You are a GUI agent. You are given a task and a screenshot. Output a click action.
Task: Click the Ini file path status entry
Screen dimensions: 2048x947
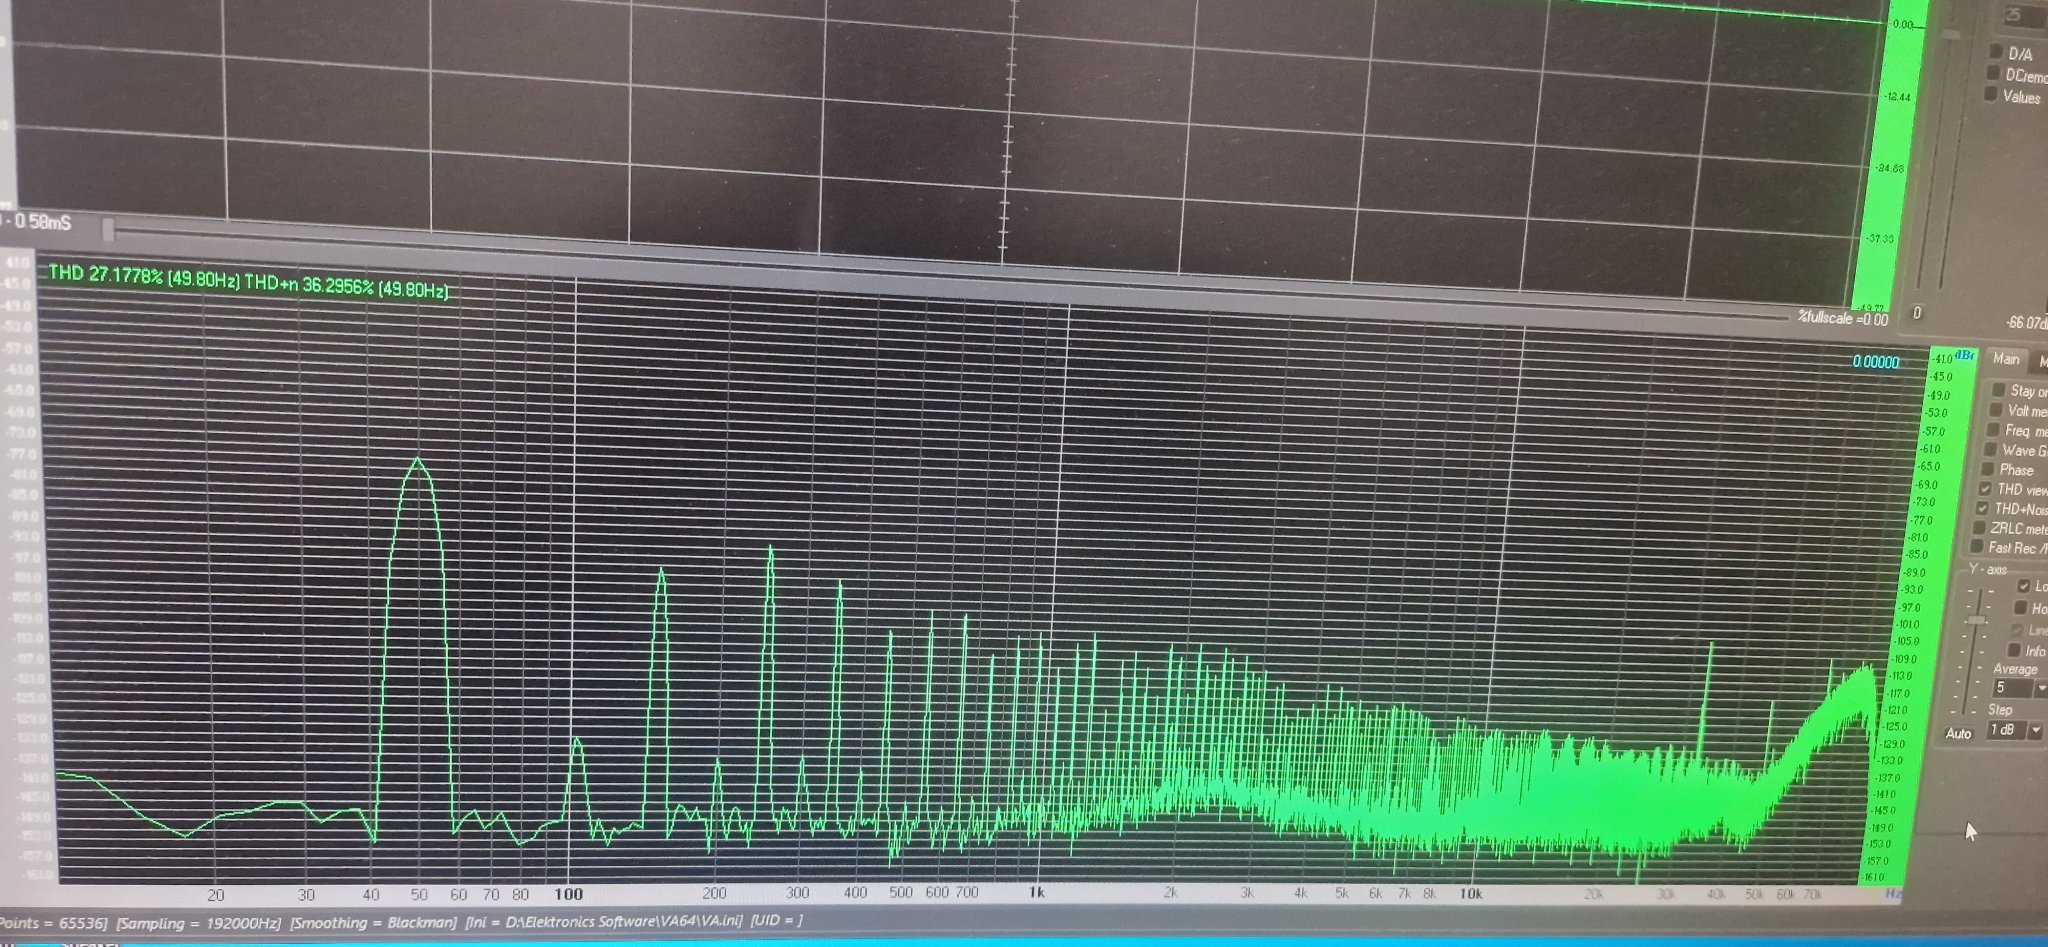coord(604,921)
